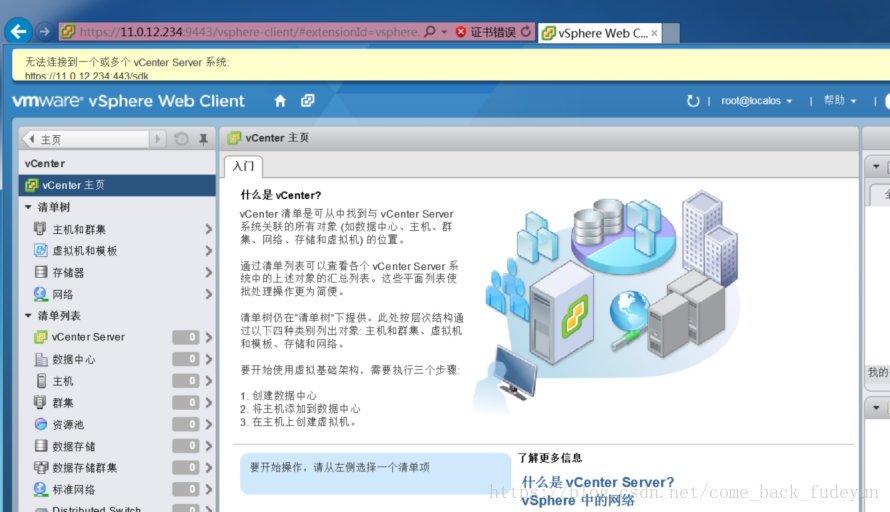Click the 标准网络 network icon
The height and width of the screenshot is (512, 890).
[40, 489]
